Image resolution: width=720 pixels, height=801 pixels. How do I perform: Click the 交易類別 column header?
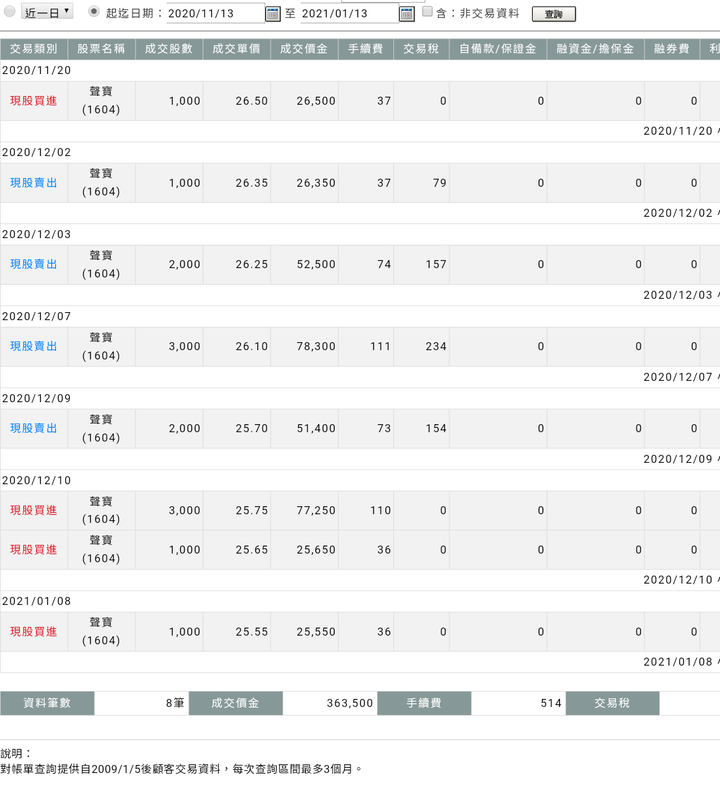(x=34, y=49)
